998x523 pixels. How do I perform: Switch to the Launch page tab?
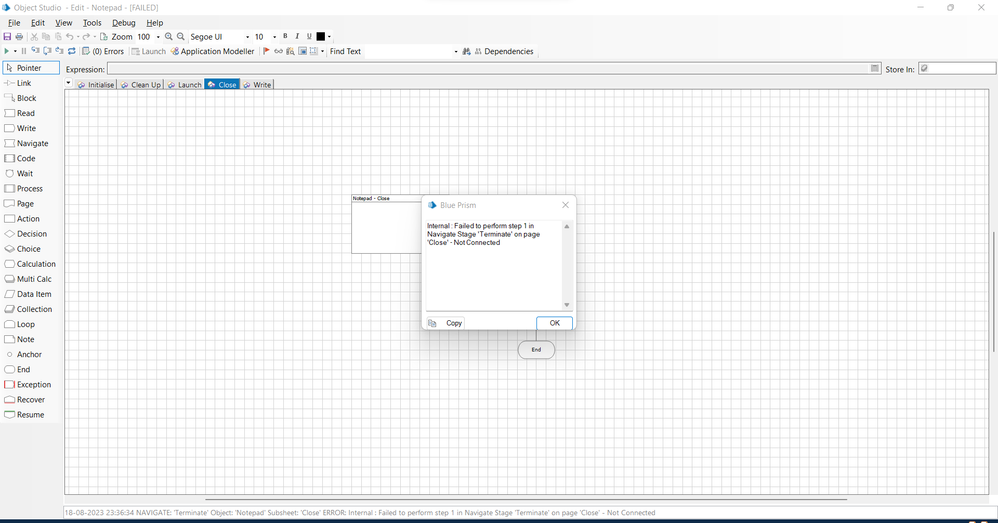(184, 85)
